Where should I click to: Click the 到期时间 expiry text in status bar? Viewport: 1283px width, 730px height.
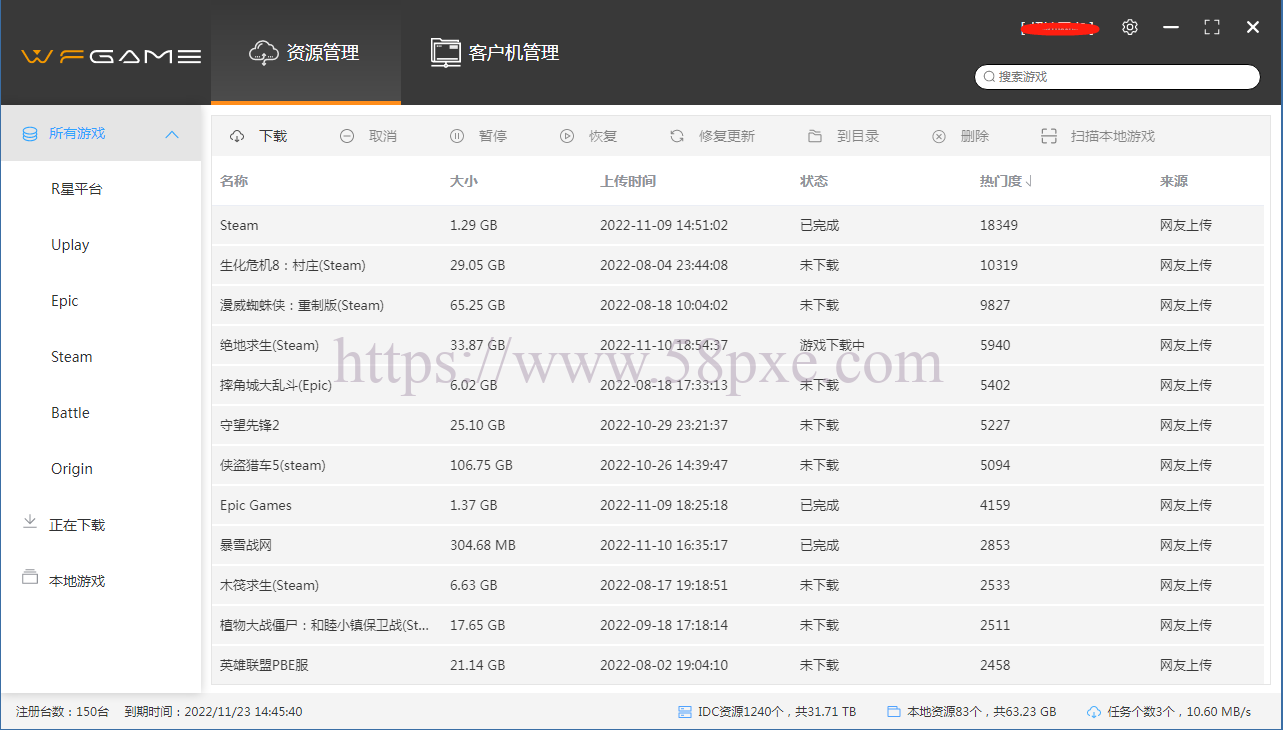tap(213, 712)
